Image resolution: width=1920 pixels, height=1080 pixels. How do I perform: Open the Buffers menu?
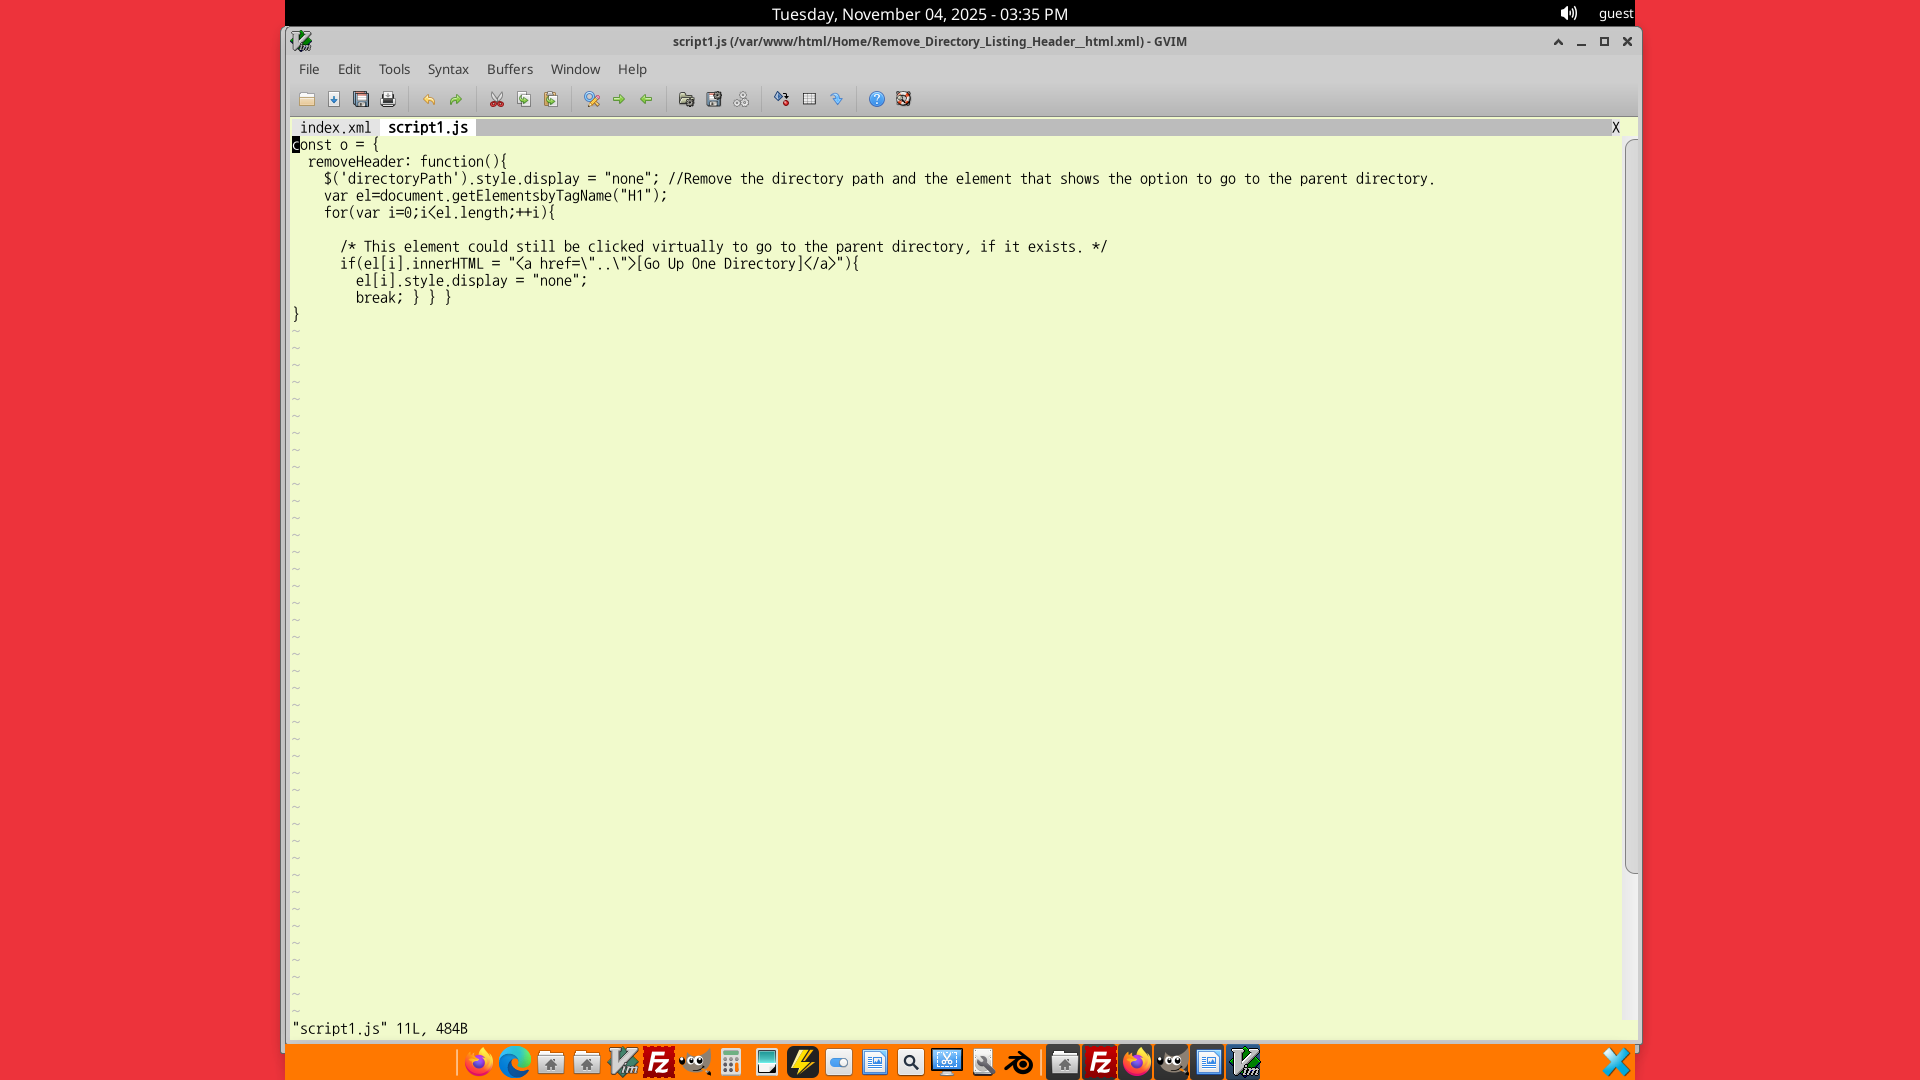pos(510,69)
